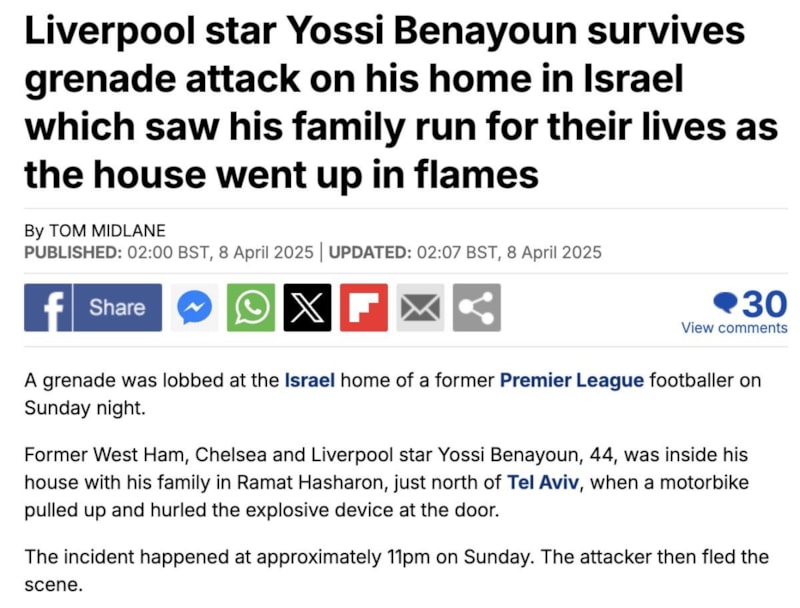The width and height of the screenshot is (800, 608).
Task: Share the article on Flipboard
Action: click(363, 307)
